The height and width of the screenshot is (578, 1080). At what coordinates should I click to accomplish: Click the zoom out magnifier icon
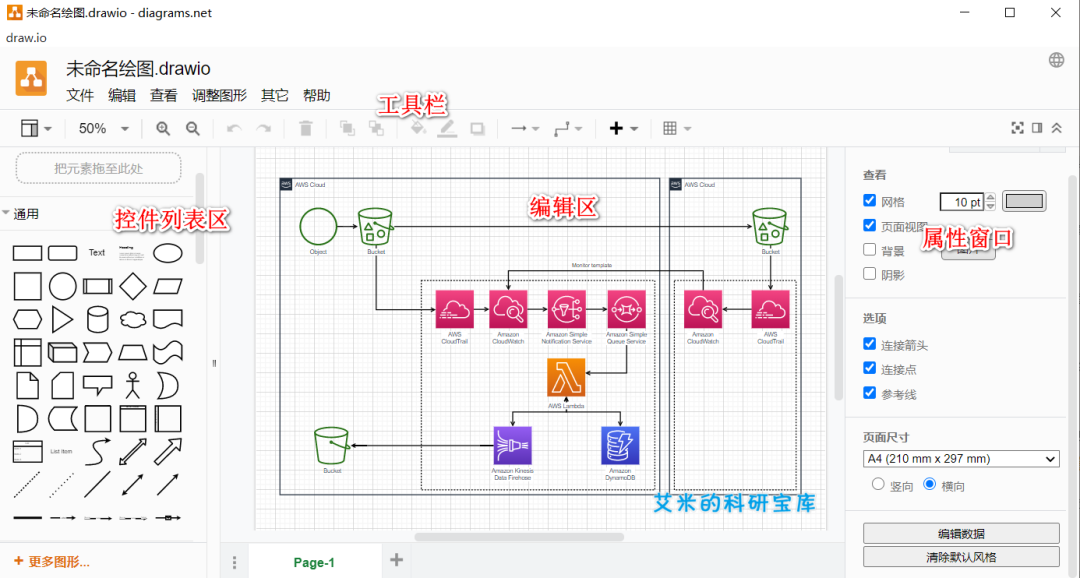pos(193,128)
